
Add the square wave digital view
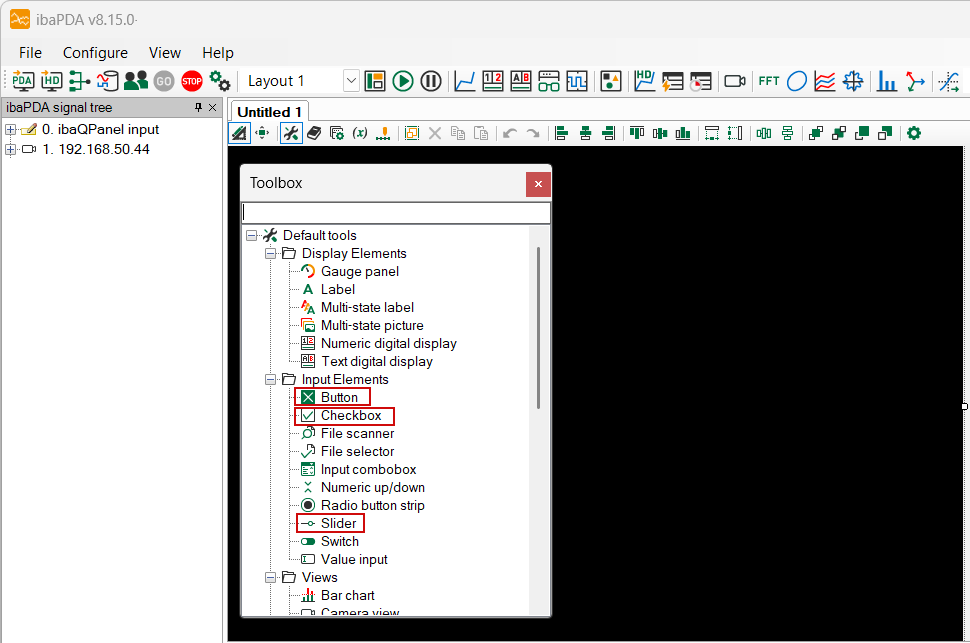pos(577,81)
